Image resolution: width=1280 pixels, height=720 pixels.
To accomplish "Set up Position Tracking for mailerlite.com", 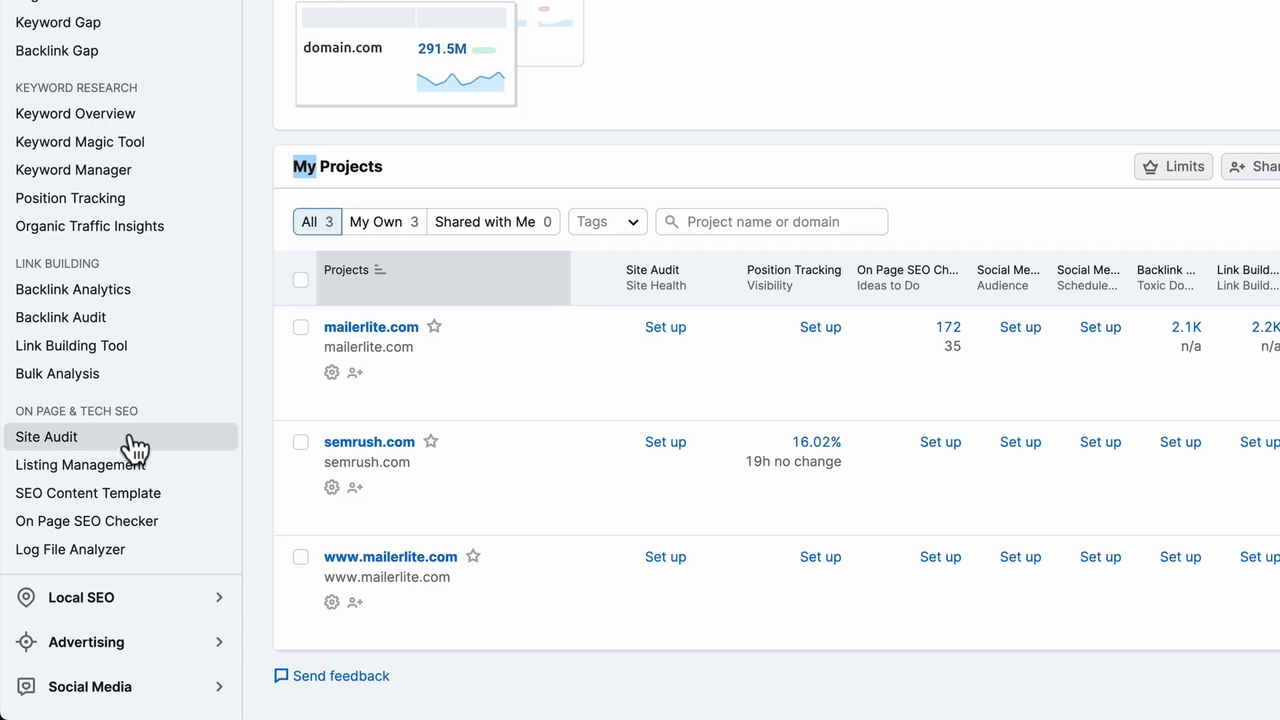I will coord(820,327).
